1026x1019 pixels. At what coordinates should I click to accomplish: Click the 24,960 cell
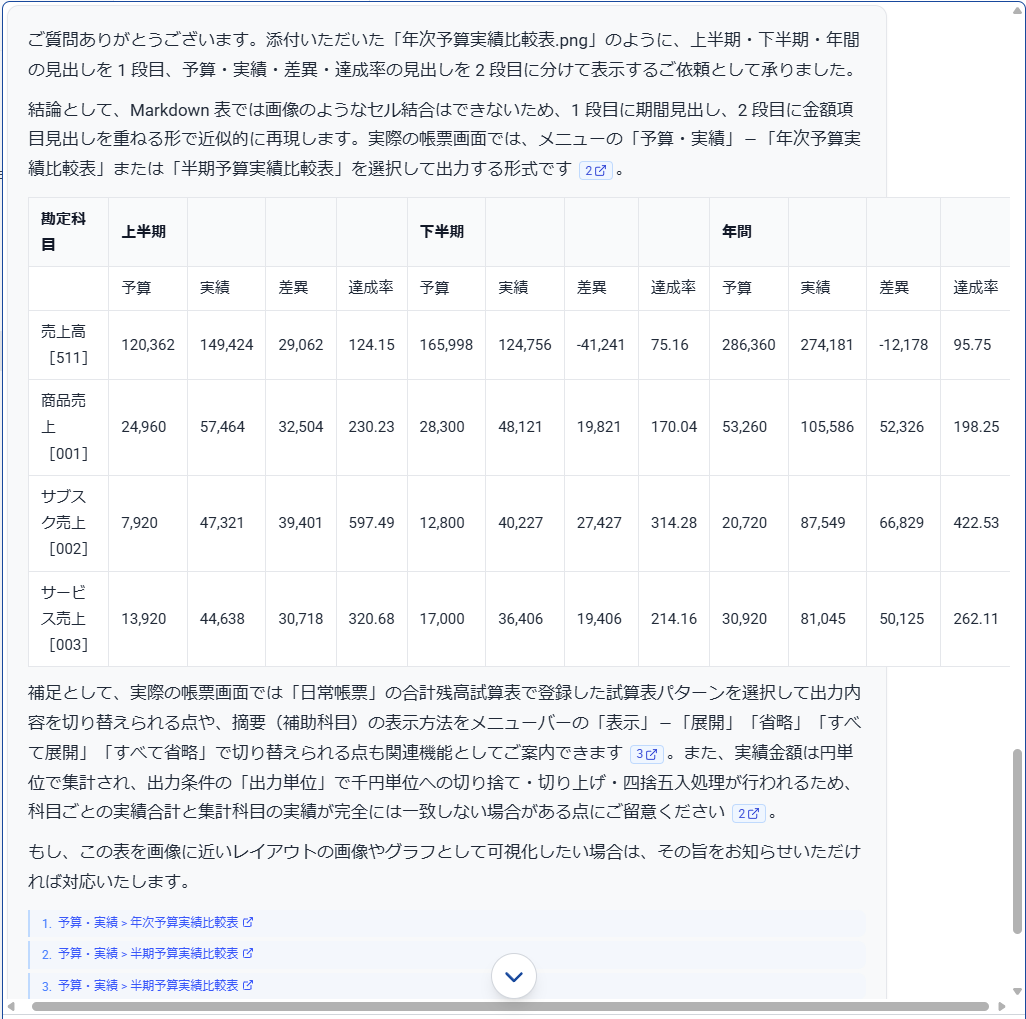(148, 427)
